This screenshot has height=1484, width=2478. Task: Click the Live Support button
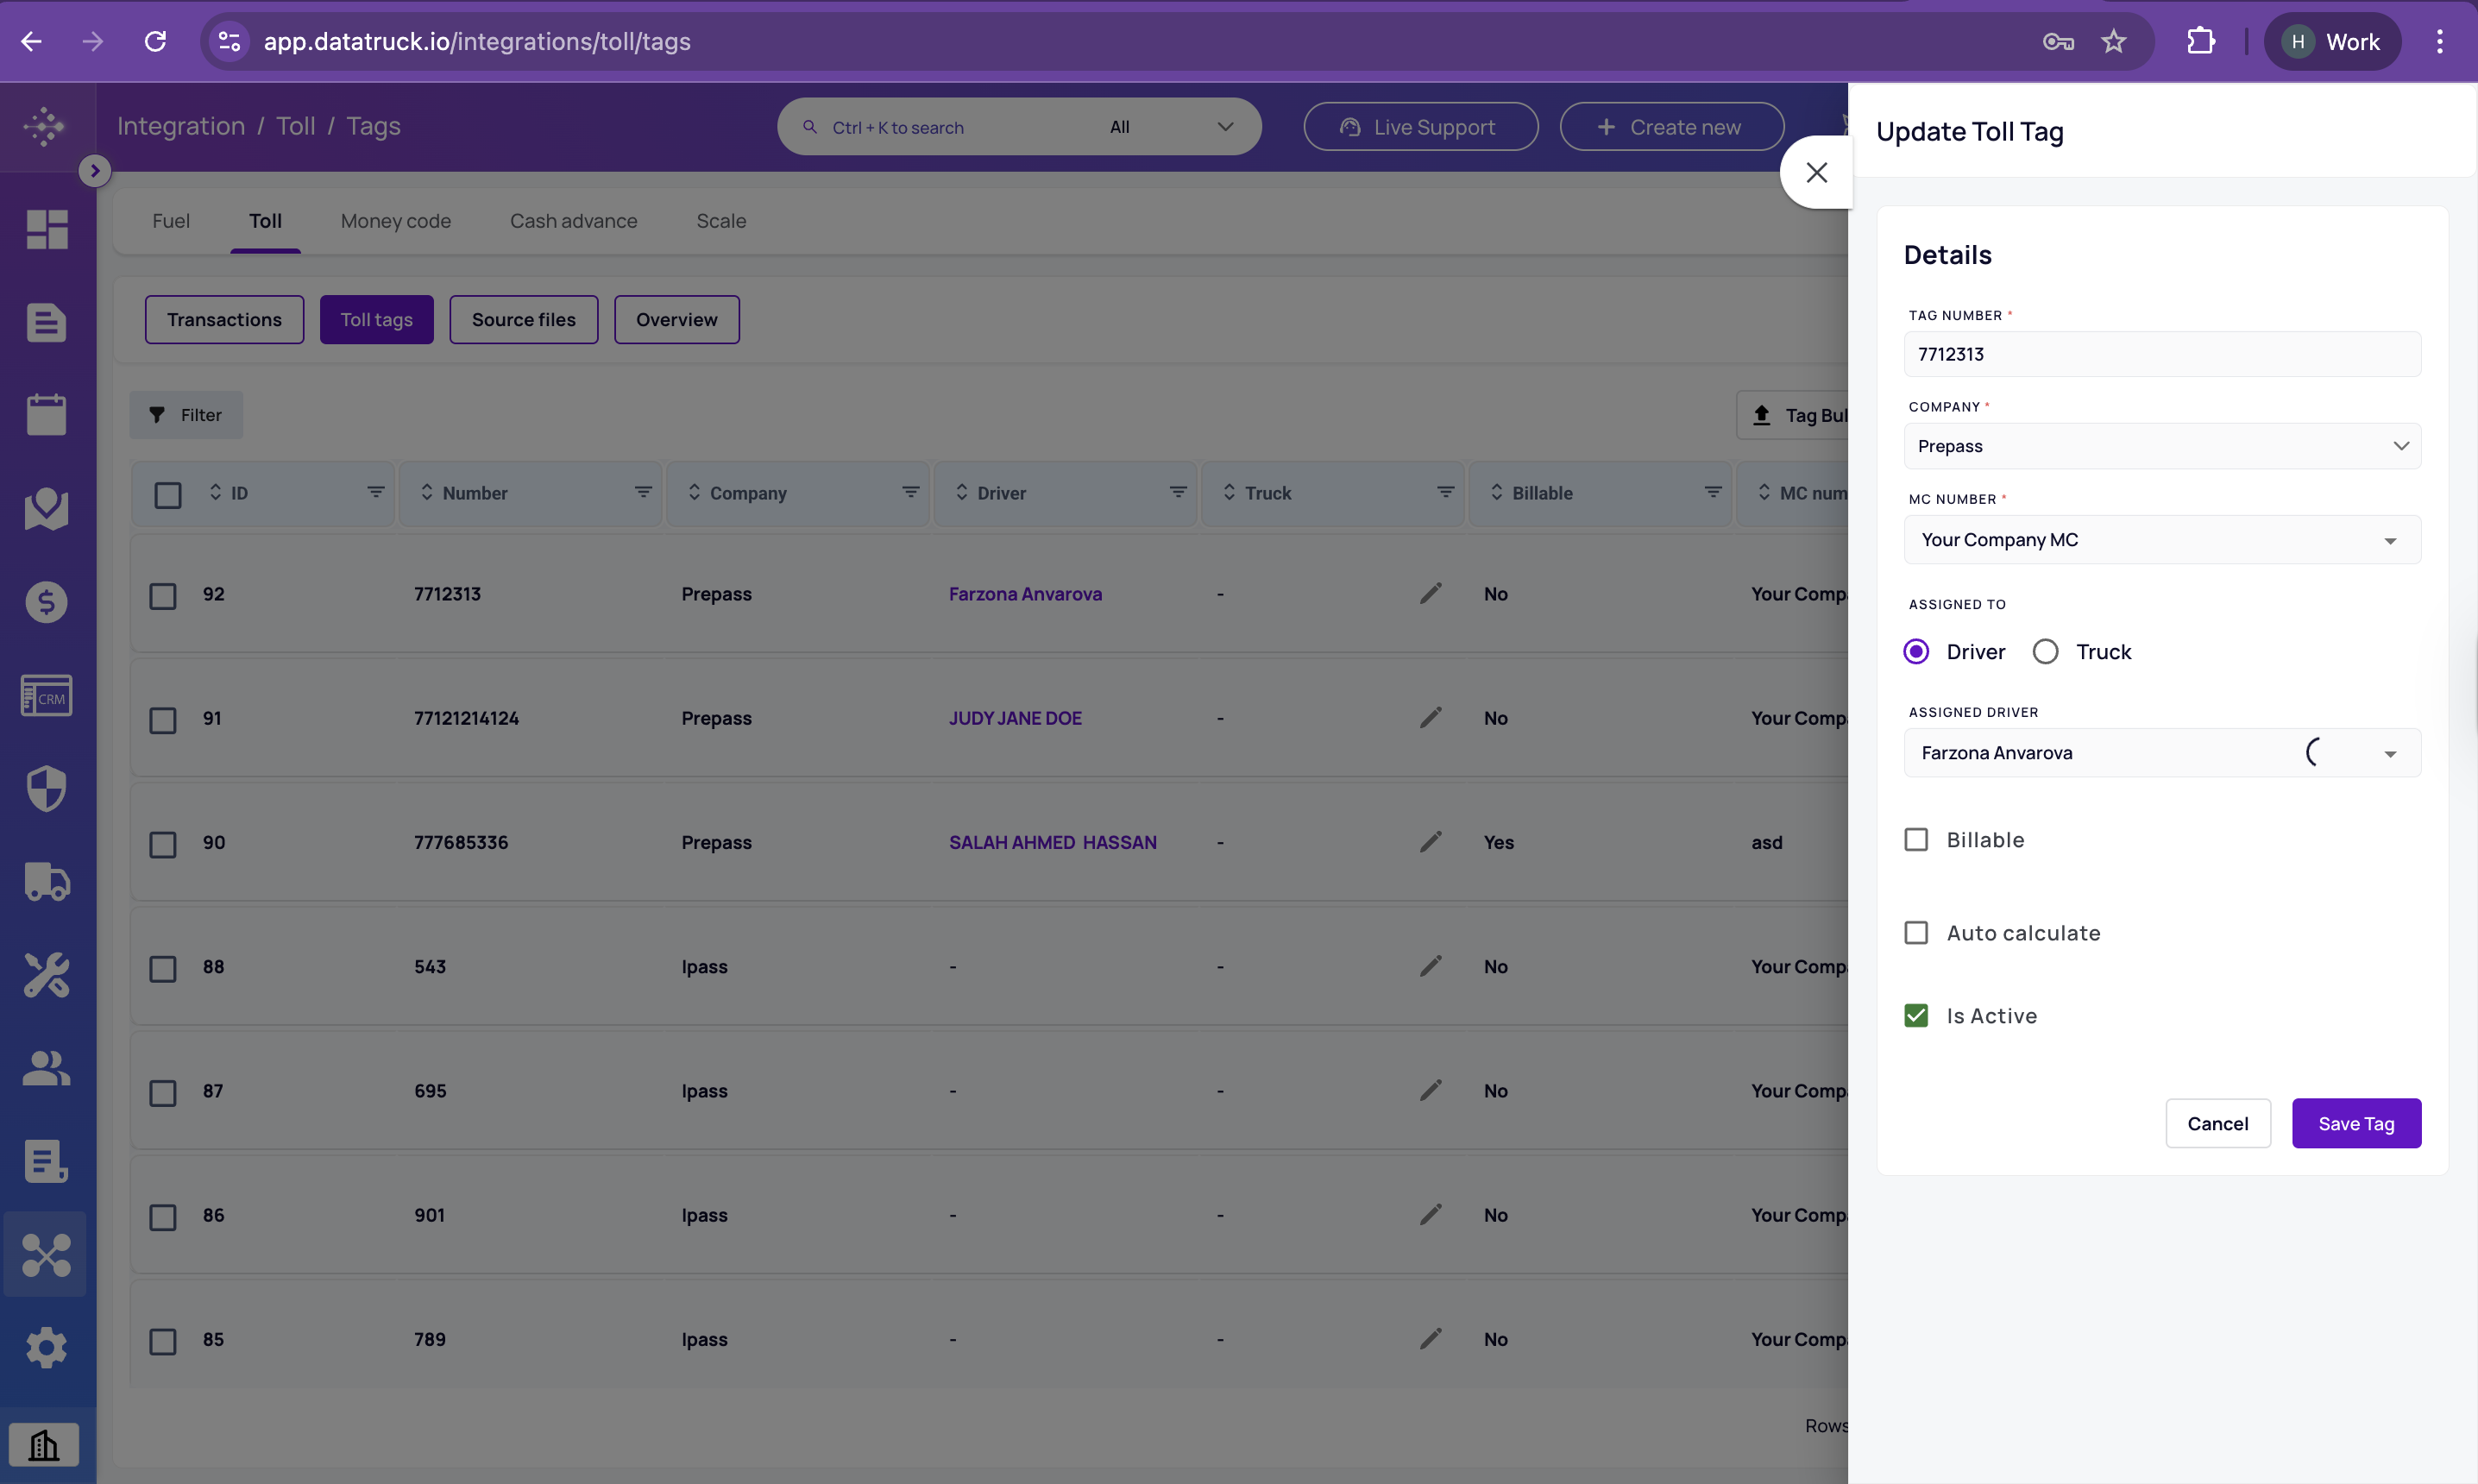pyautogui.click(x=1420, y=127)
